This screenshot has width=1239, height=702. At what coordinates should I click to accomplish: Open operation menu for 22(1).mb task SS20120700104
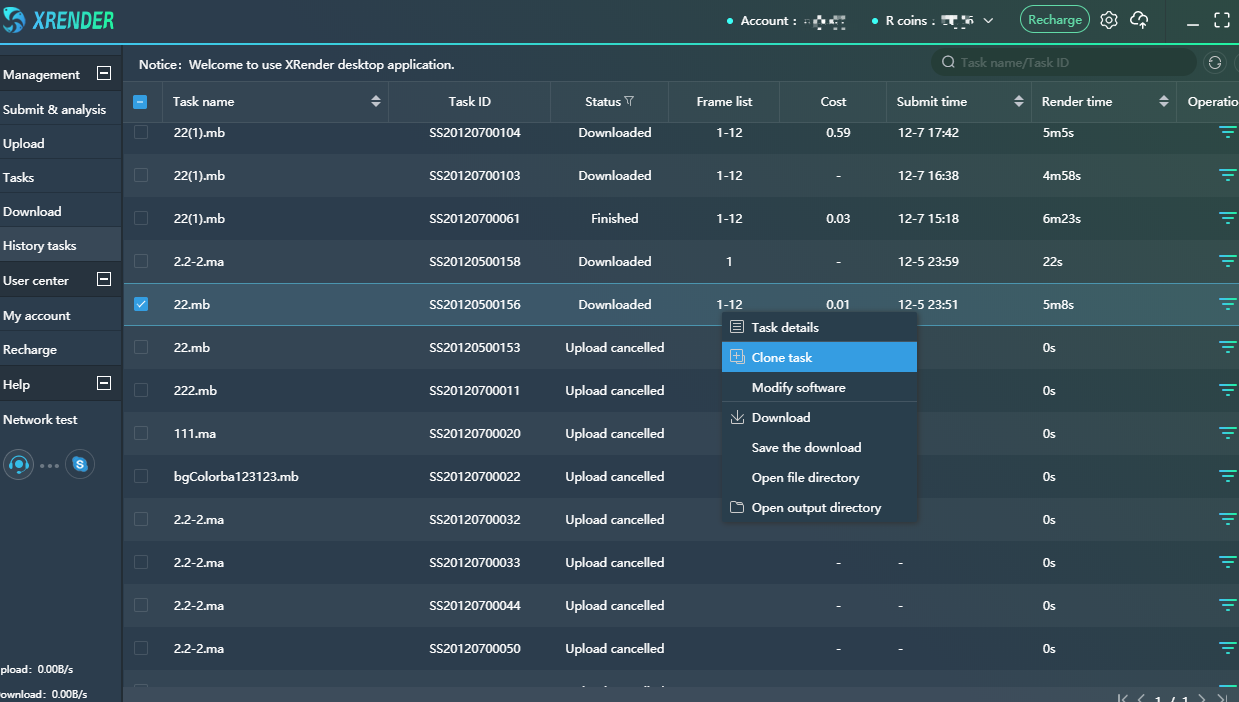point(1227,132)
